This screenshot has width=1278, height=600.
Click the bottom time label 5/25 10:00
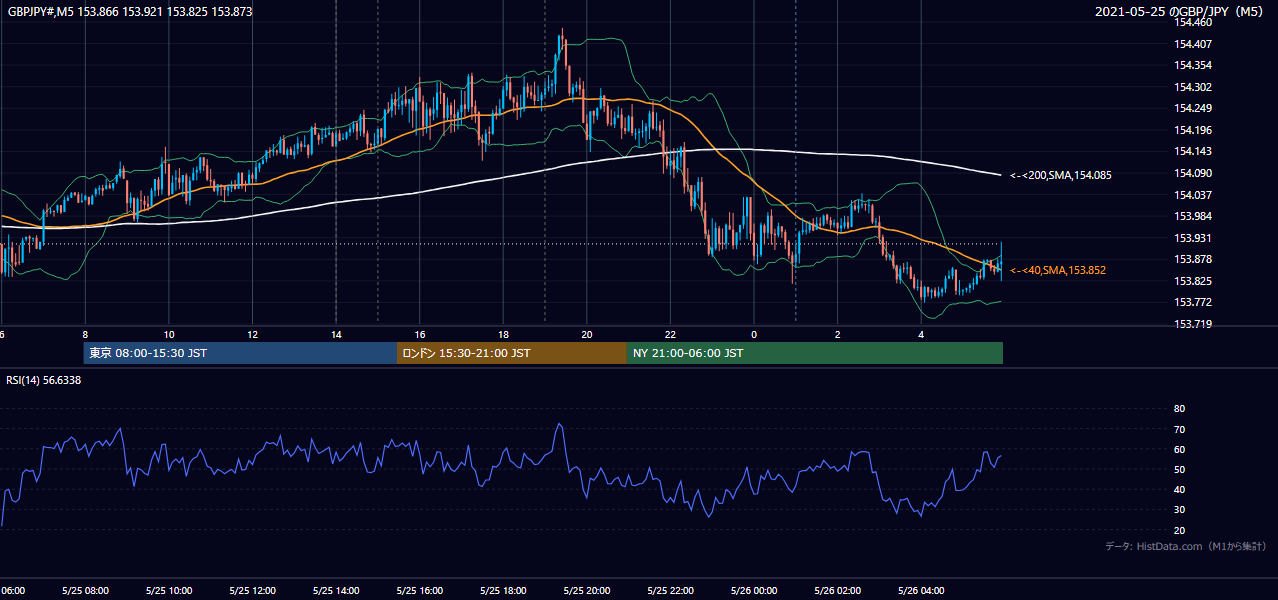169,591
